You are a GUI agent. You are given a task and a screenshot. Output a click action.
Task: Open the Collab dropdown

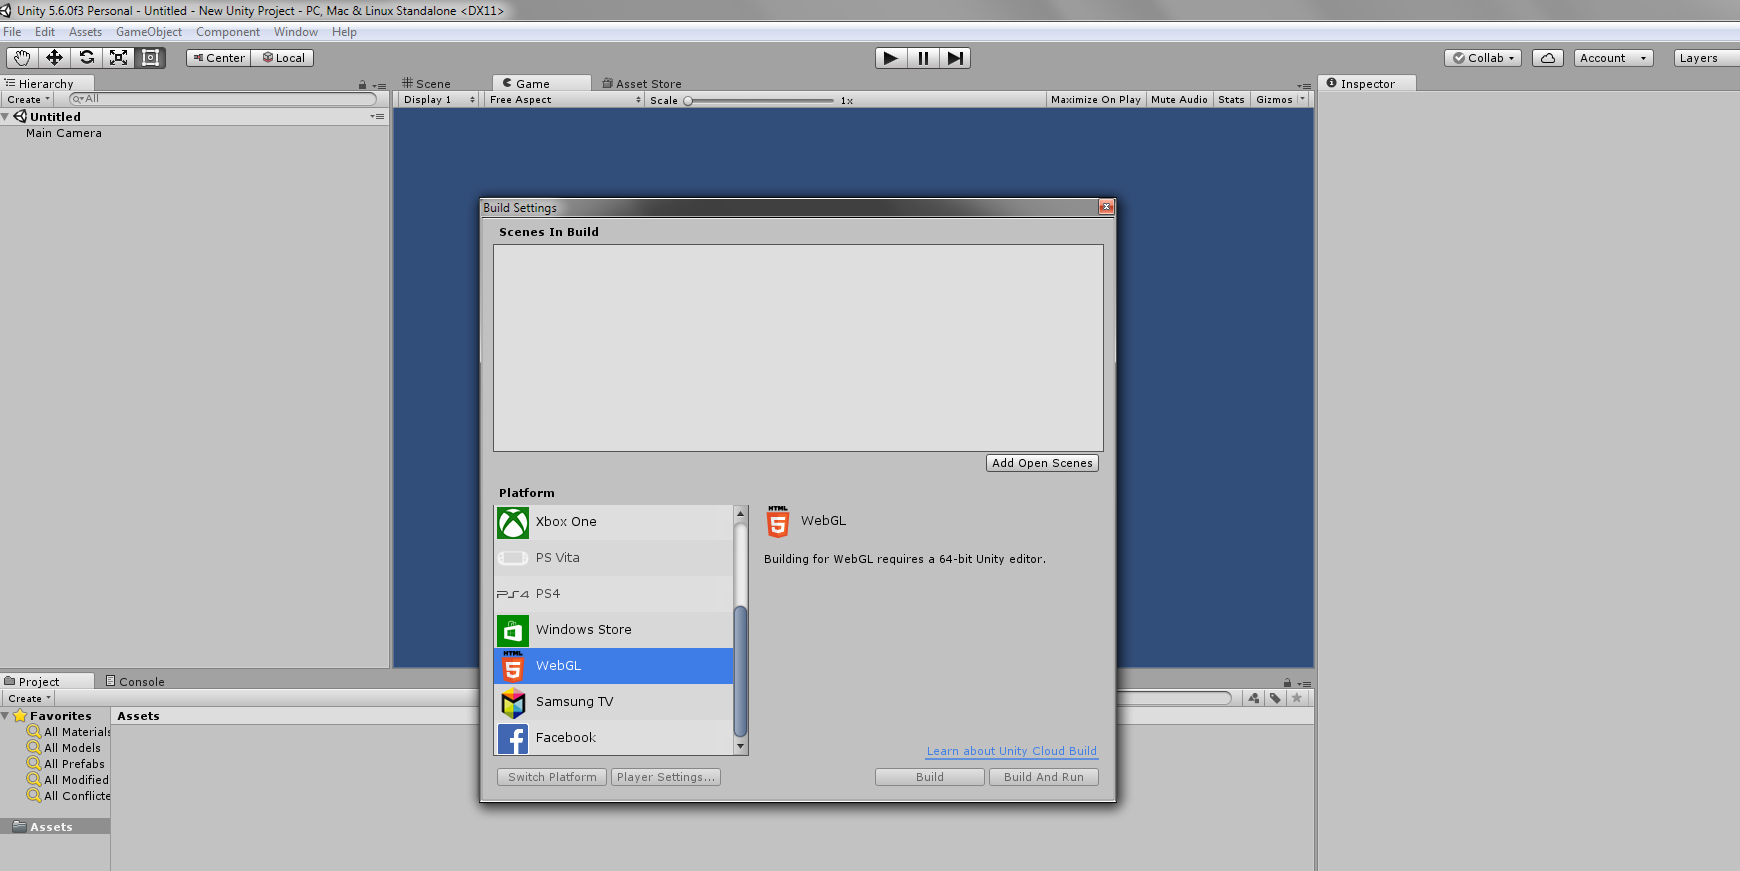tap(1483, 58)
